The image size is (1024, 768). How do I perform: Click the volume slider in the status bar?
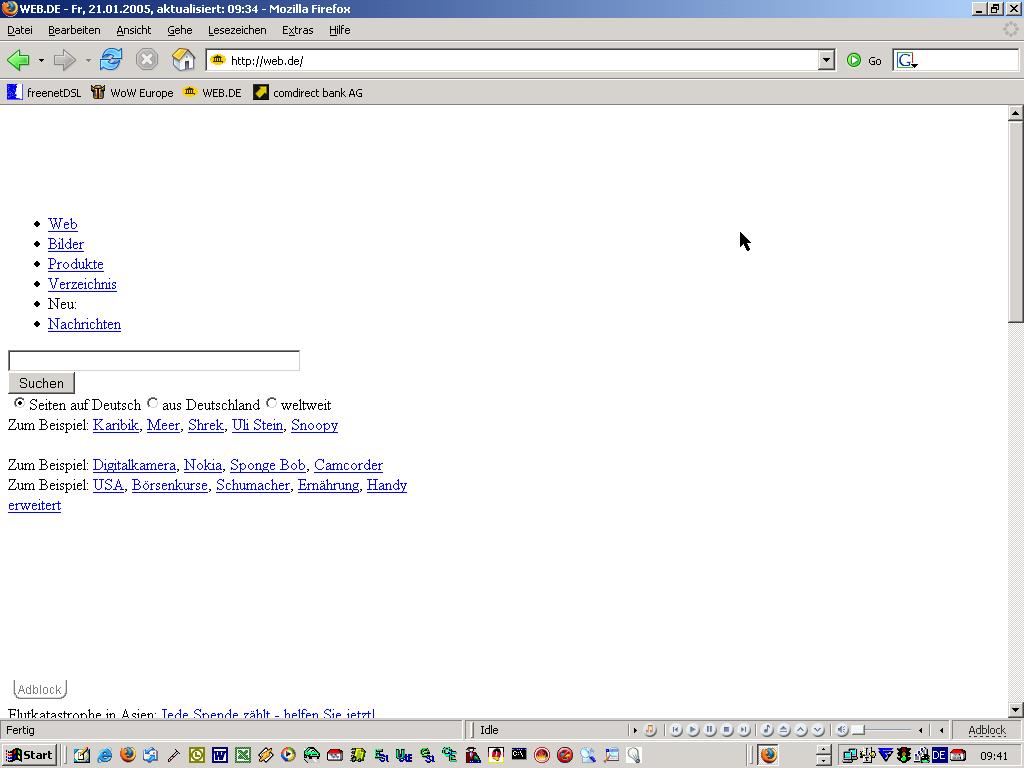(885, 730)
